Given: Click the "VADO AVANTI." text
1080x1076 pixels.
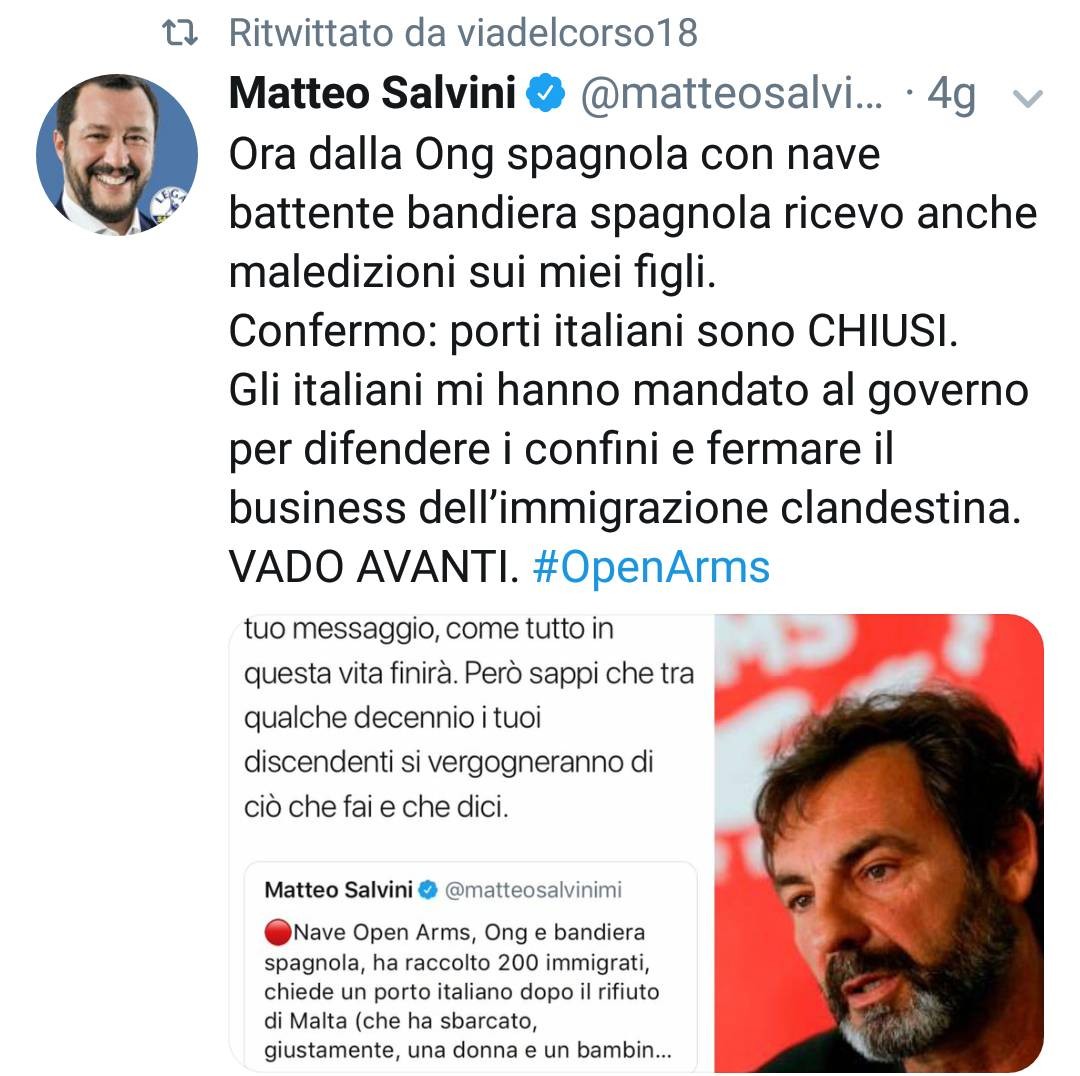Looking at the screenshot, I should pyautogui.click(x=372, y=567).
